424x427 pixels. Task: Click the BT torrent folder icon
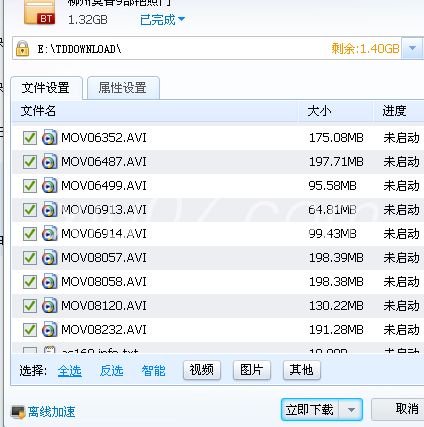40,12
